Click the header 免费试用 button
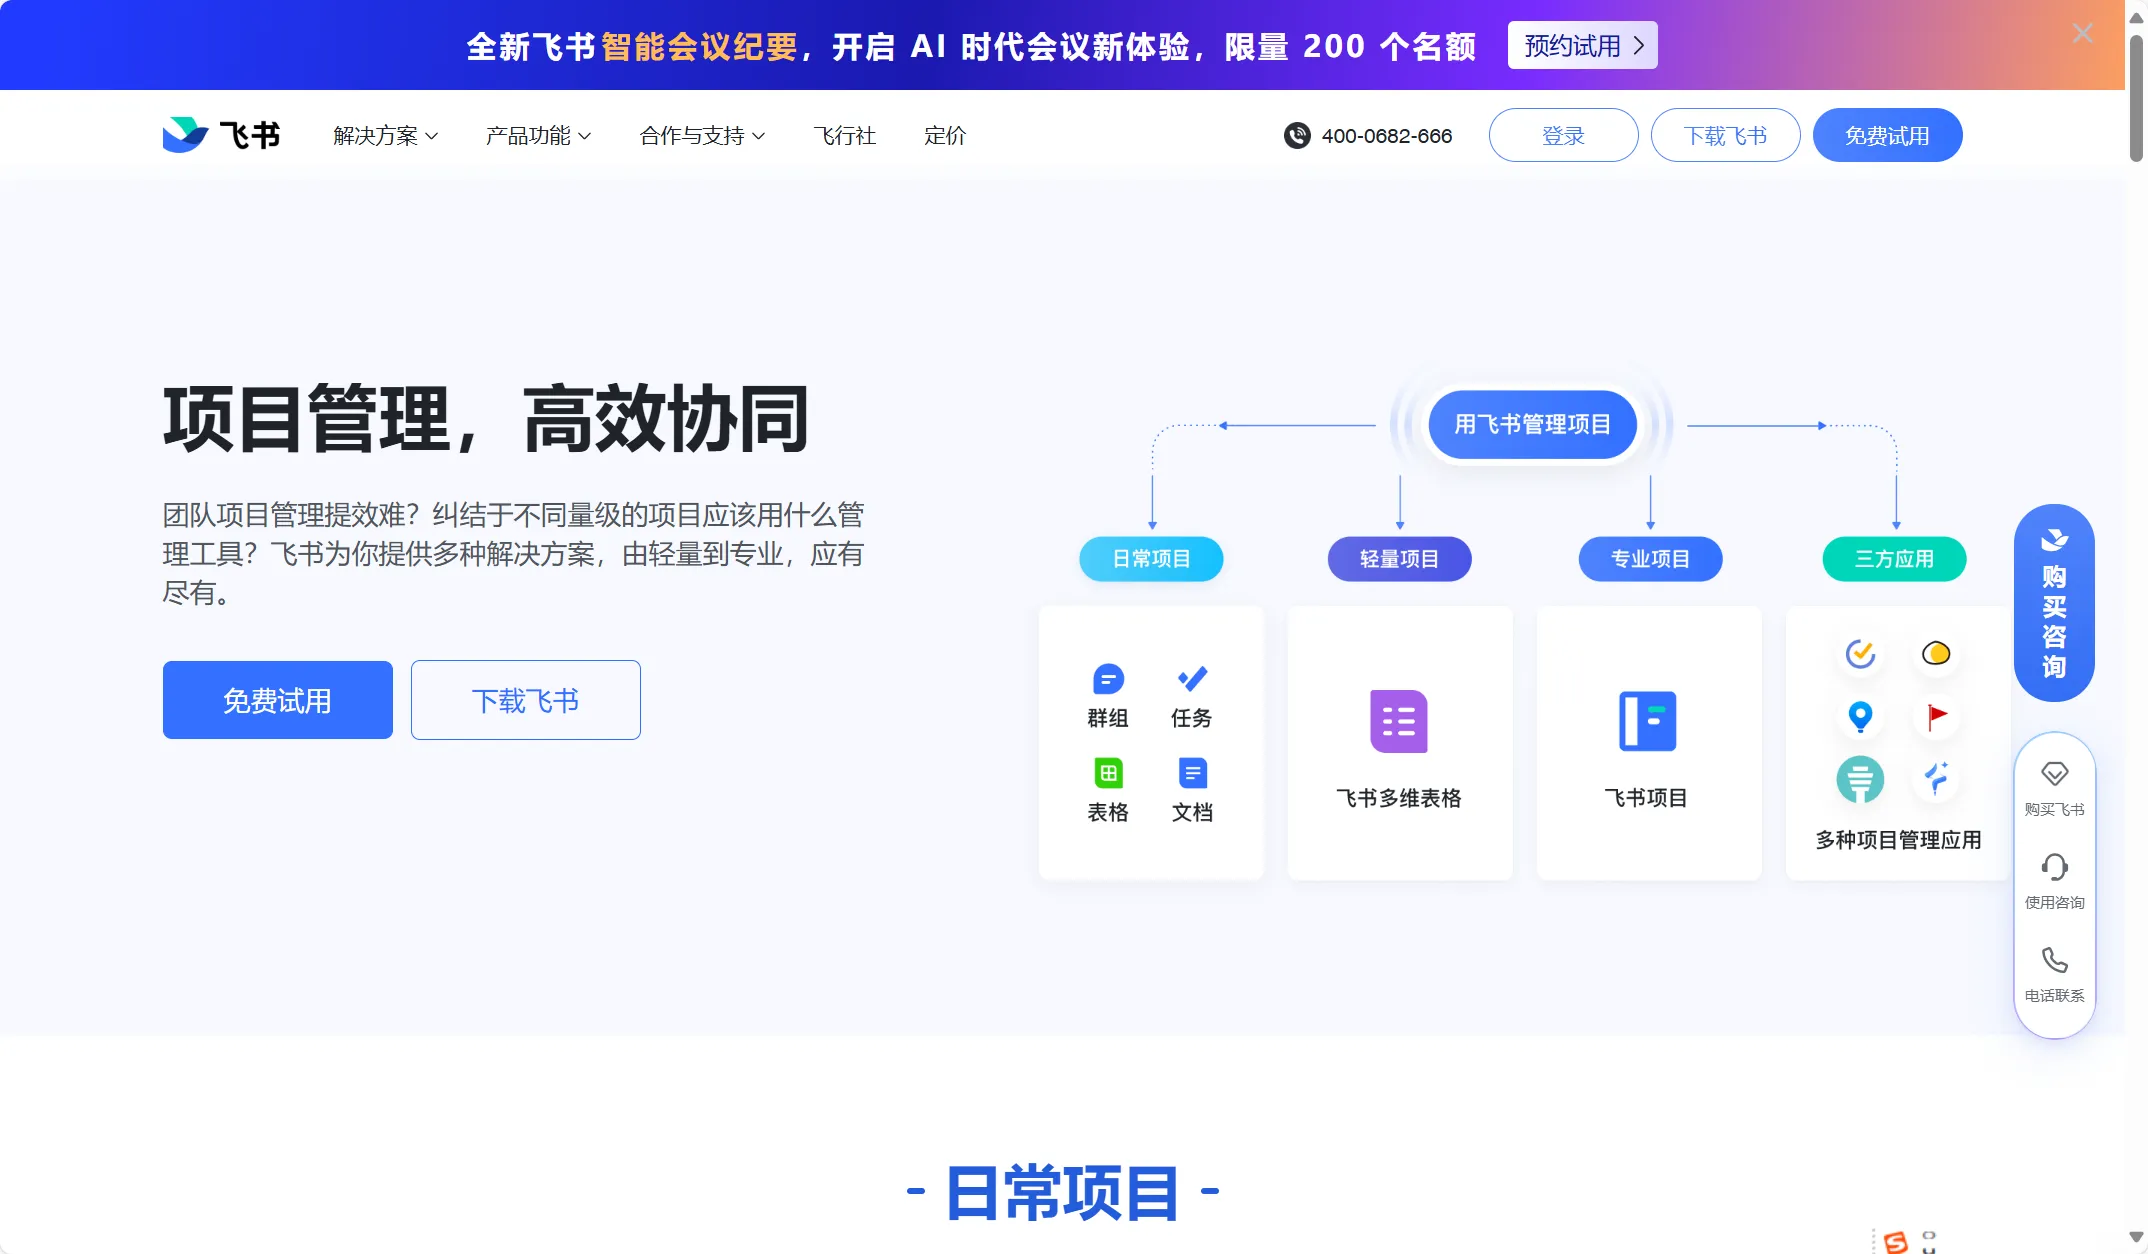The image size is (2148, 1254). [1888, 135]
